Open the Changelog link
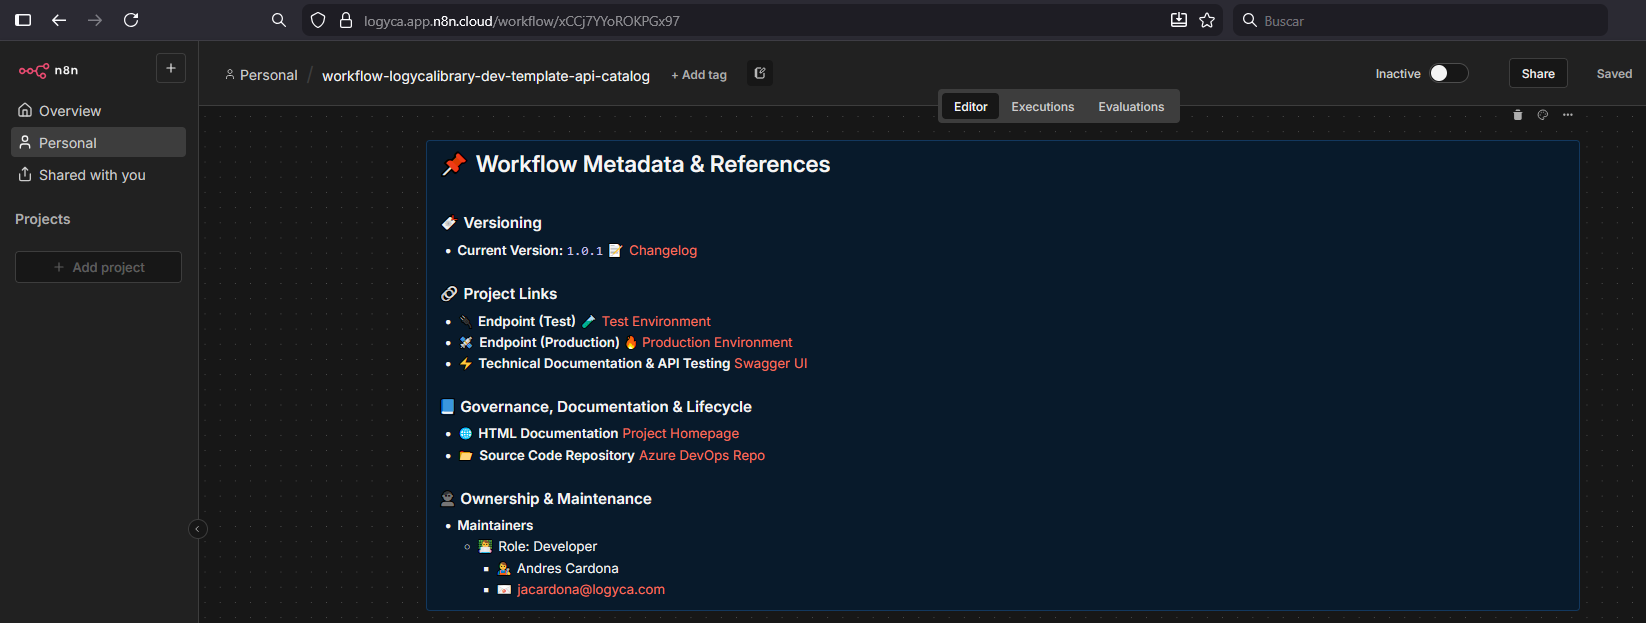This screenshot has width=1646, height=623. pos(662,251)
